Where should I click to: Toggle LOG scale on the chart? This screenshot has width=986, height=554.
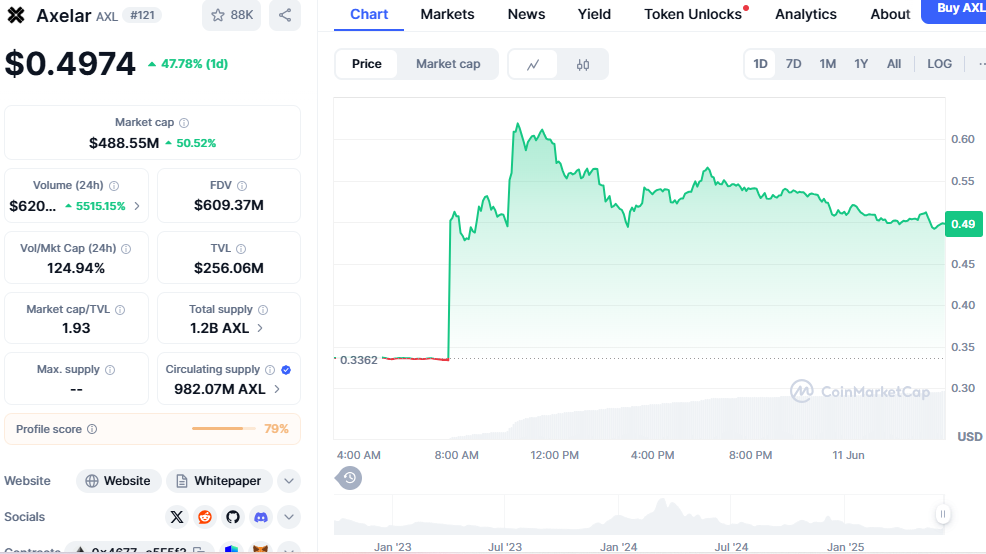(939, 64)
